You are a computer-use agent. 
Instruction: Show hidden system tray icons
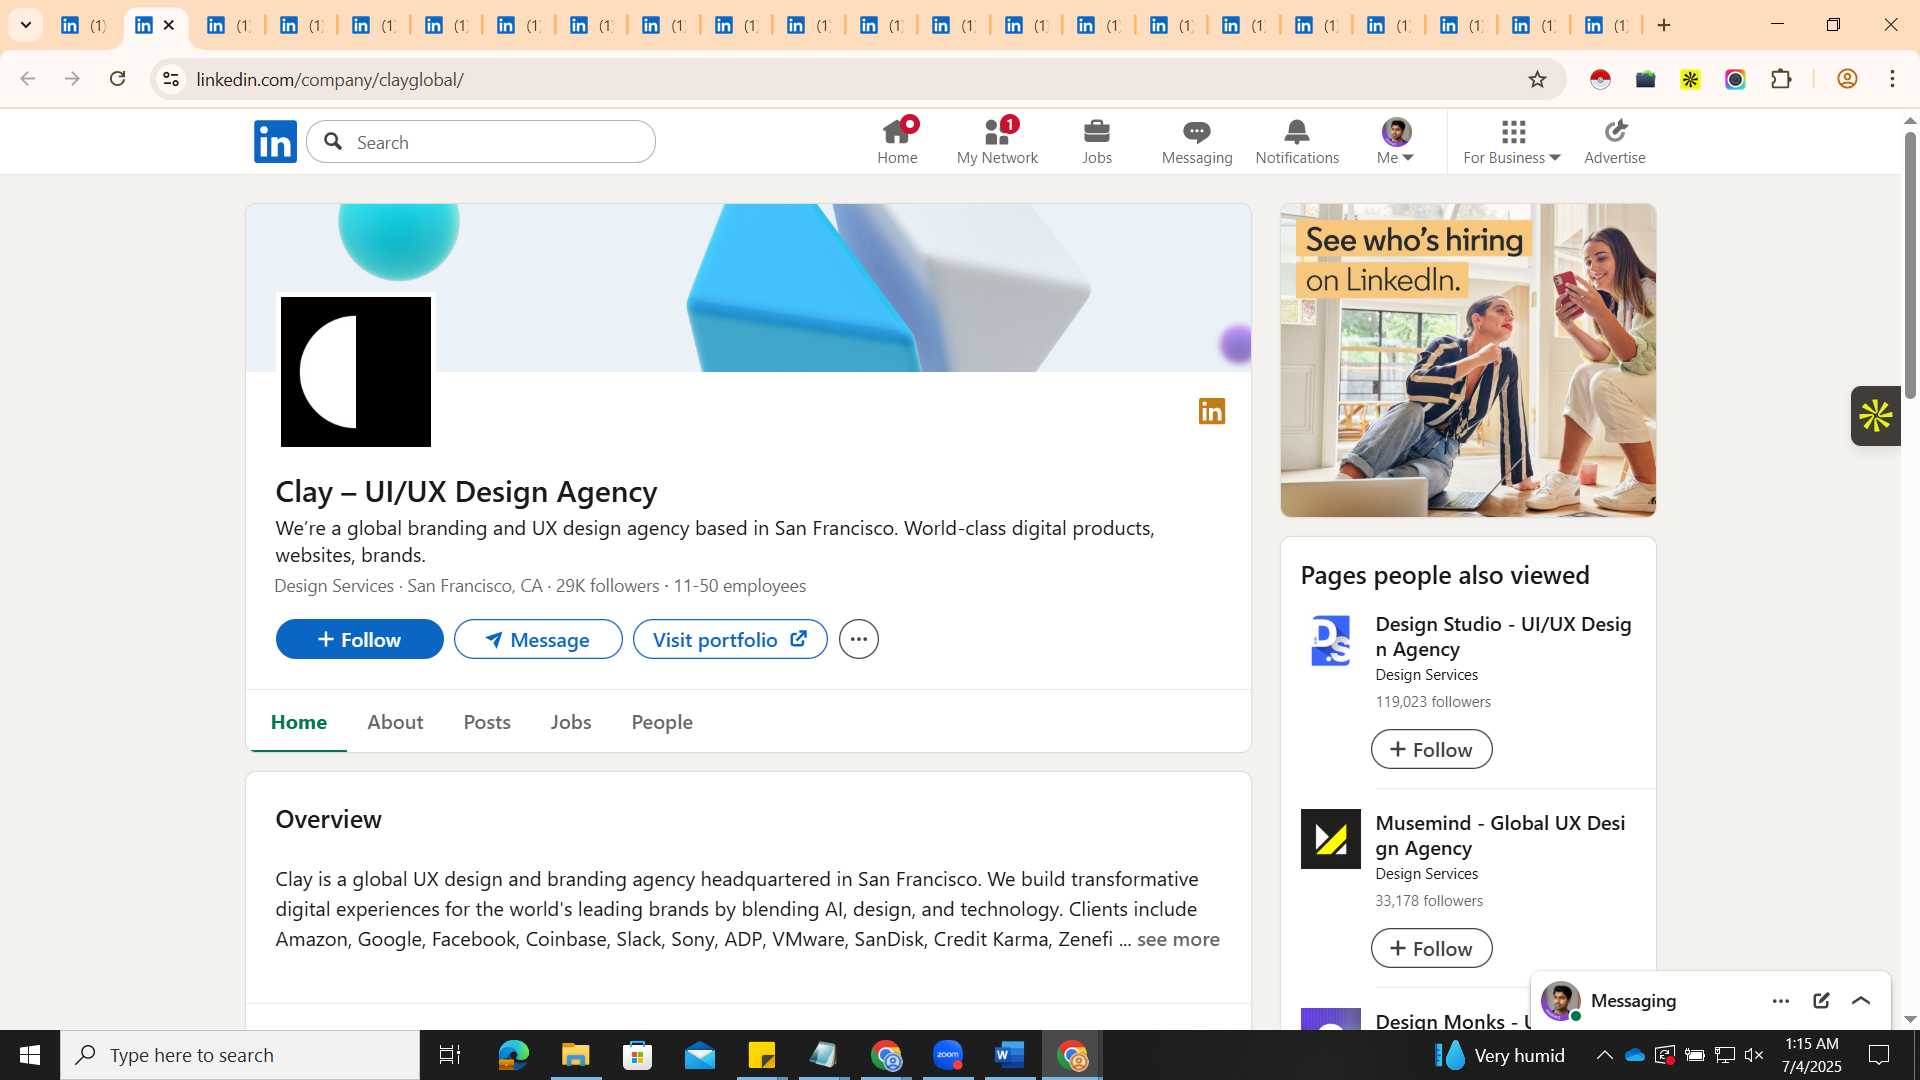[1604, 1055]
